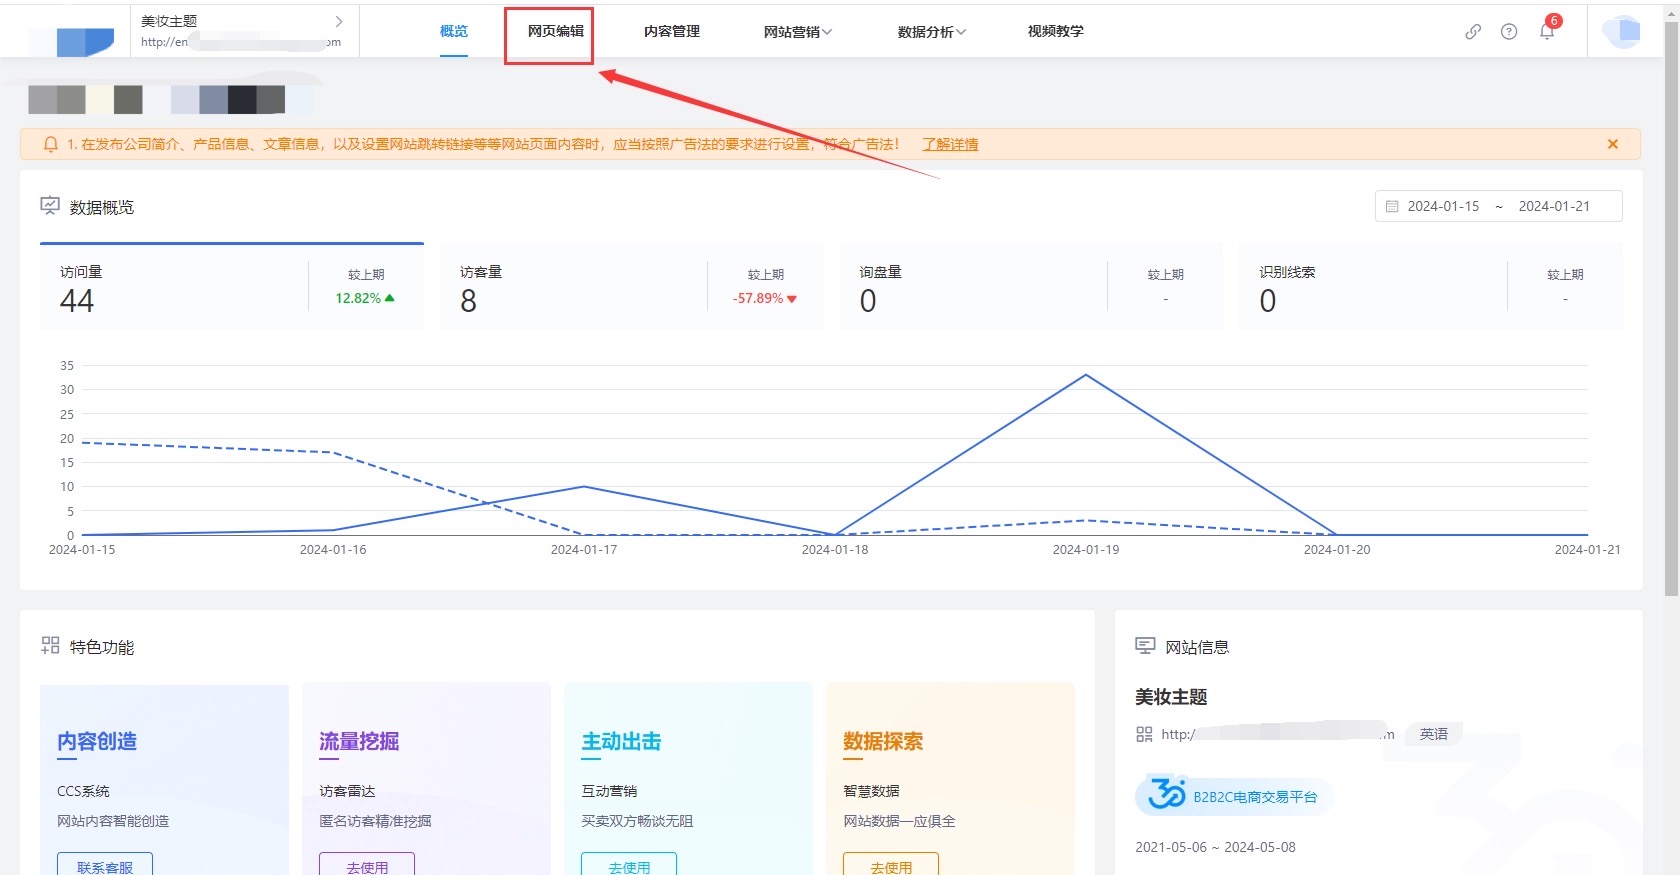Viewport: 1680px width, 875px height.
Task: Click the vertical page scrollbar
Action: 1671,300
